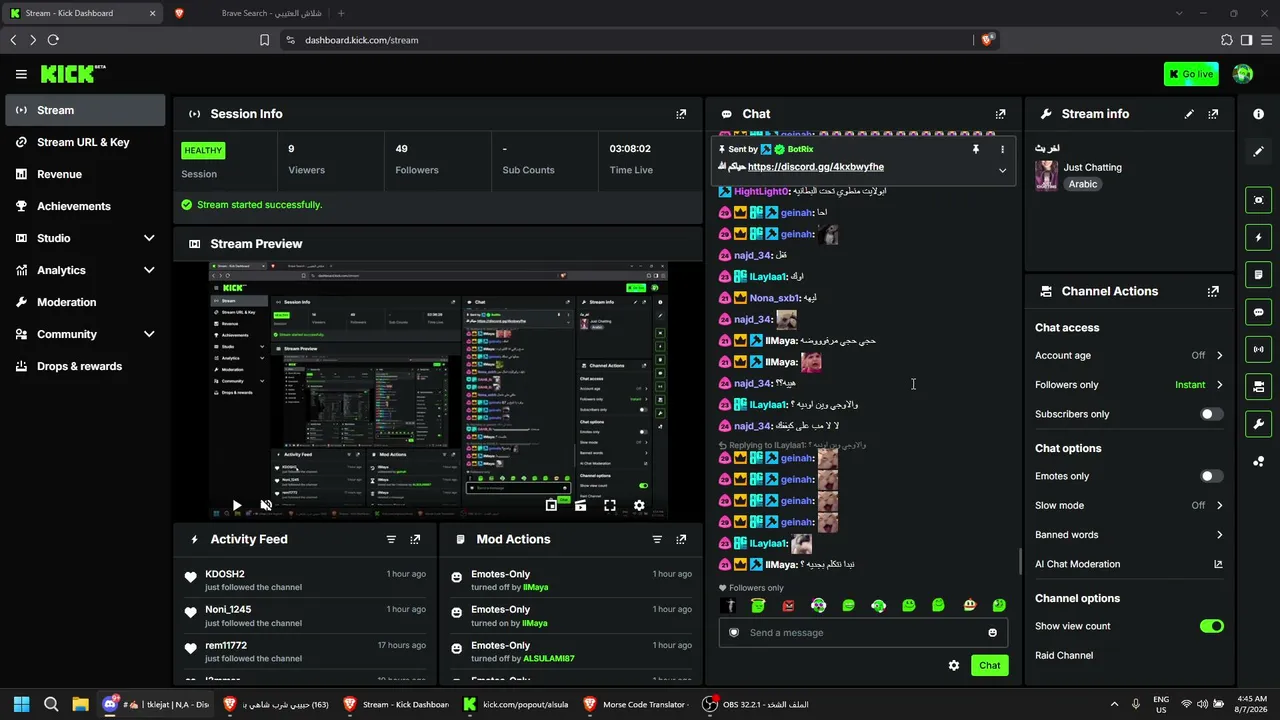
Task: Open the Discord invite link in pinned message
Action: (x=815, y=167)
